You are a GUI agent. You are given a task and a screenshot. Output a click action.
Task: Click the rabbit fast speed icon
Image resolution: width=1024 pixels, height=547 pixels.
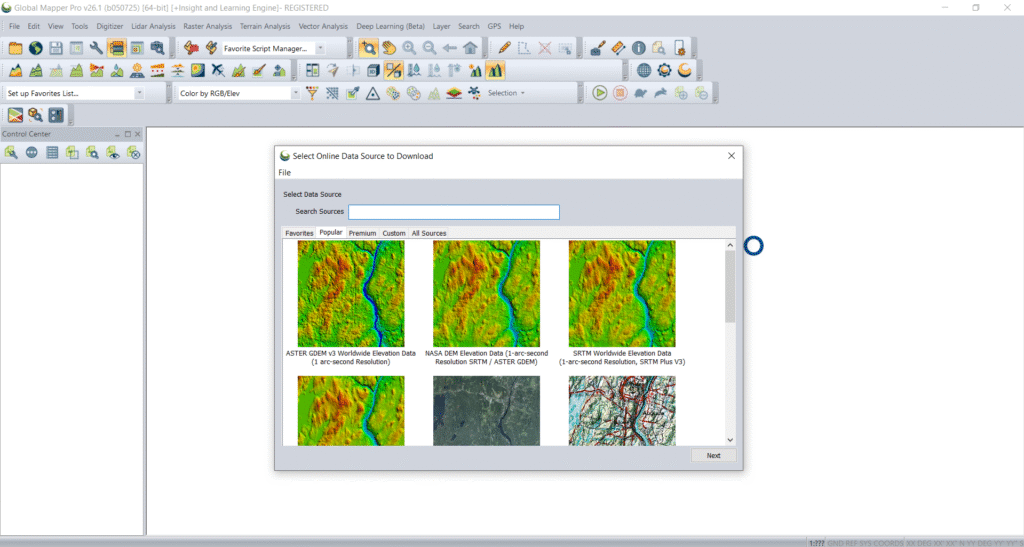point(660,93)
